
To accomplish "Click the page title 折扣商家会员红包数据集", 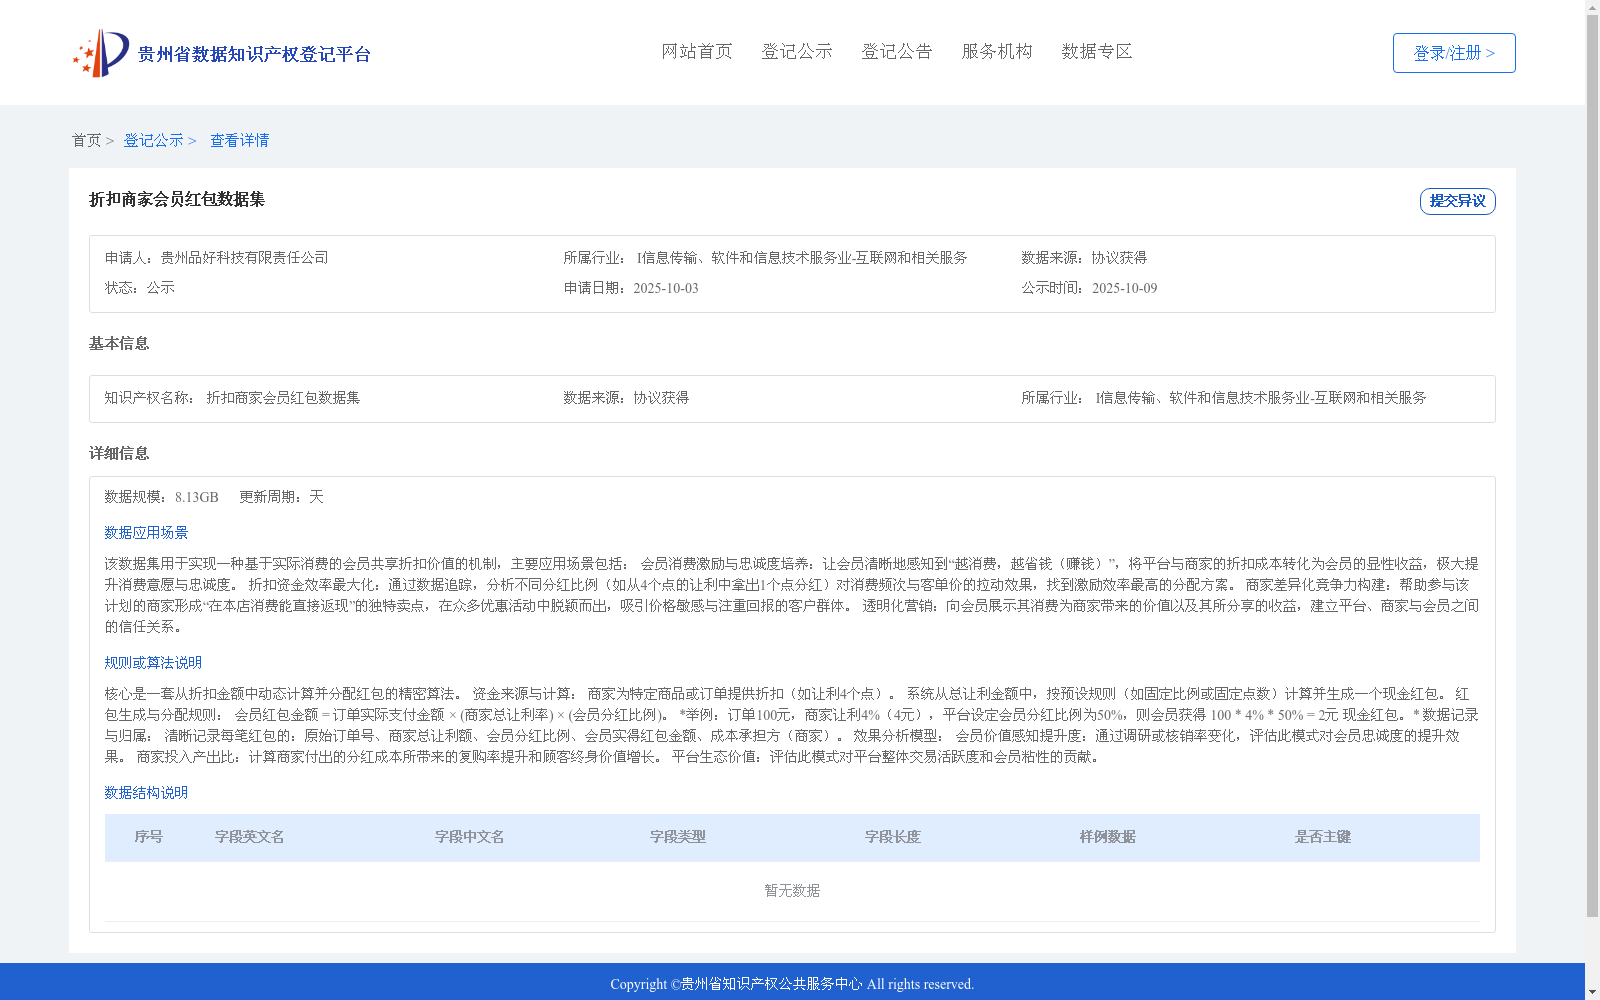I will (x=177, y=200).
